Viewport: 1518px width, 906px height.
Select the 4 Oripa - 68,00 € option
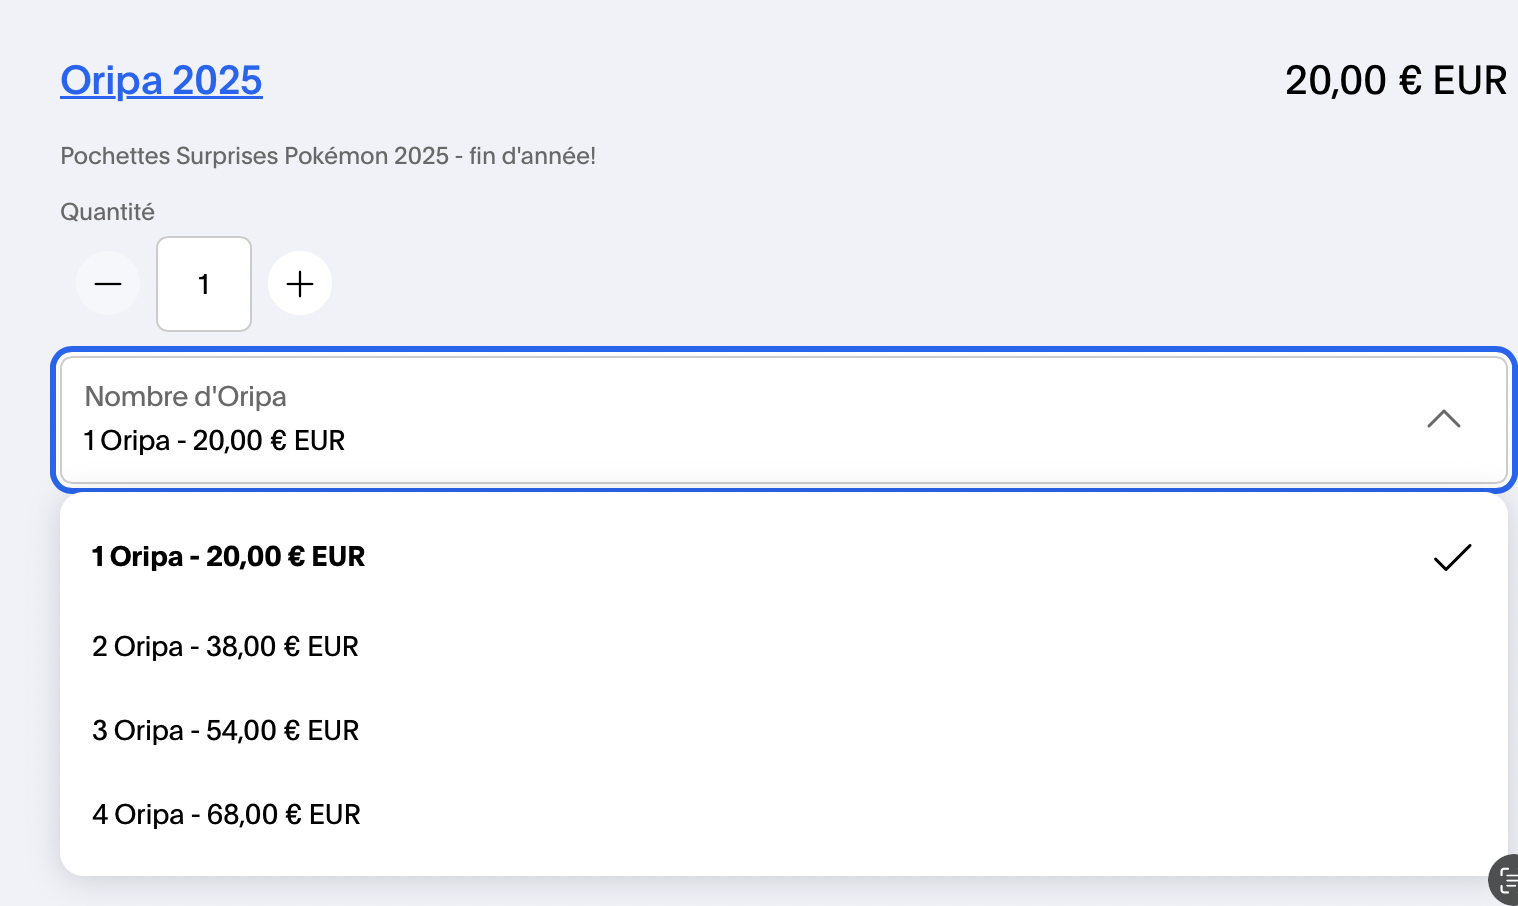pyautogui.click(x=226, y=815)
